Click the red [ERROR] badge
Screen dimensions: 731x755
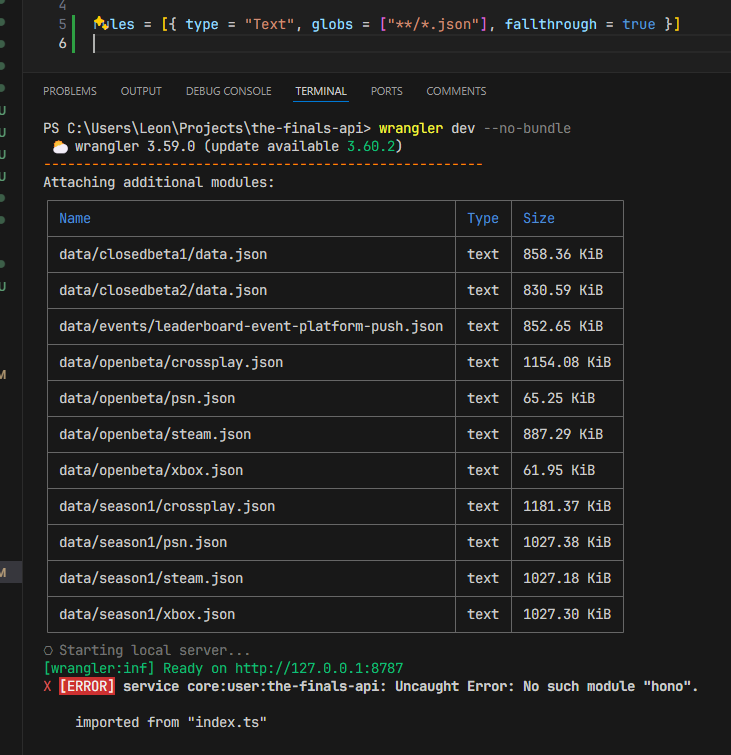(87, 686)
